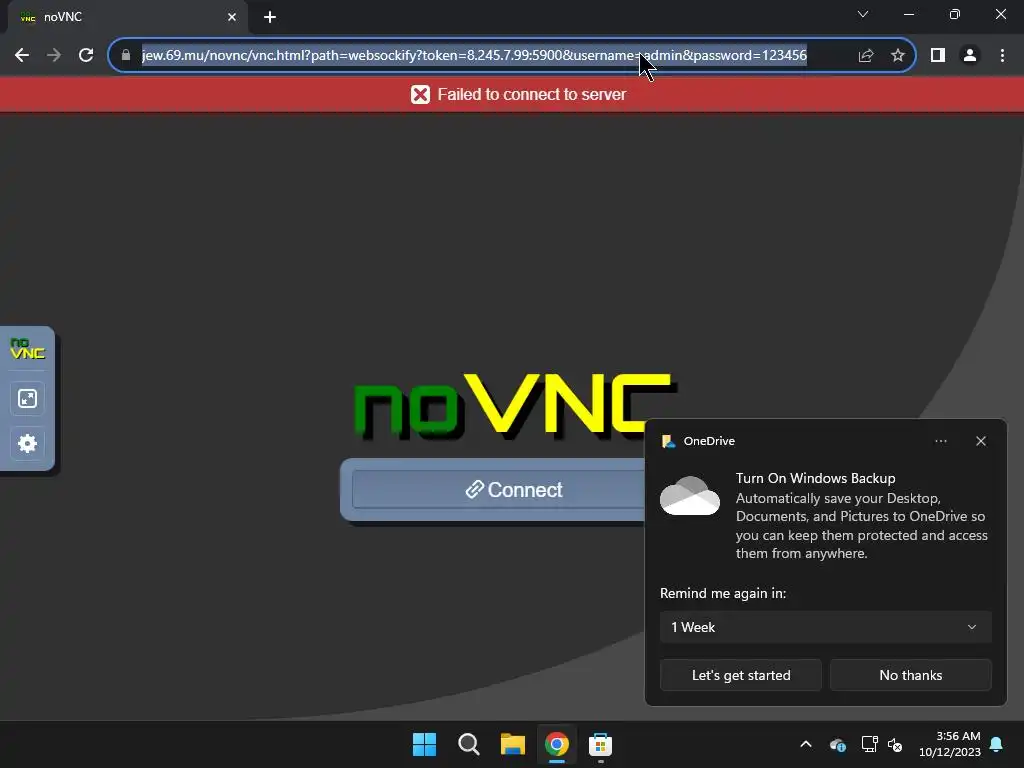Click the OneDrive title label

pos(709,441)
